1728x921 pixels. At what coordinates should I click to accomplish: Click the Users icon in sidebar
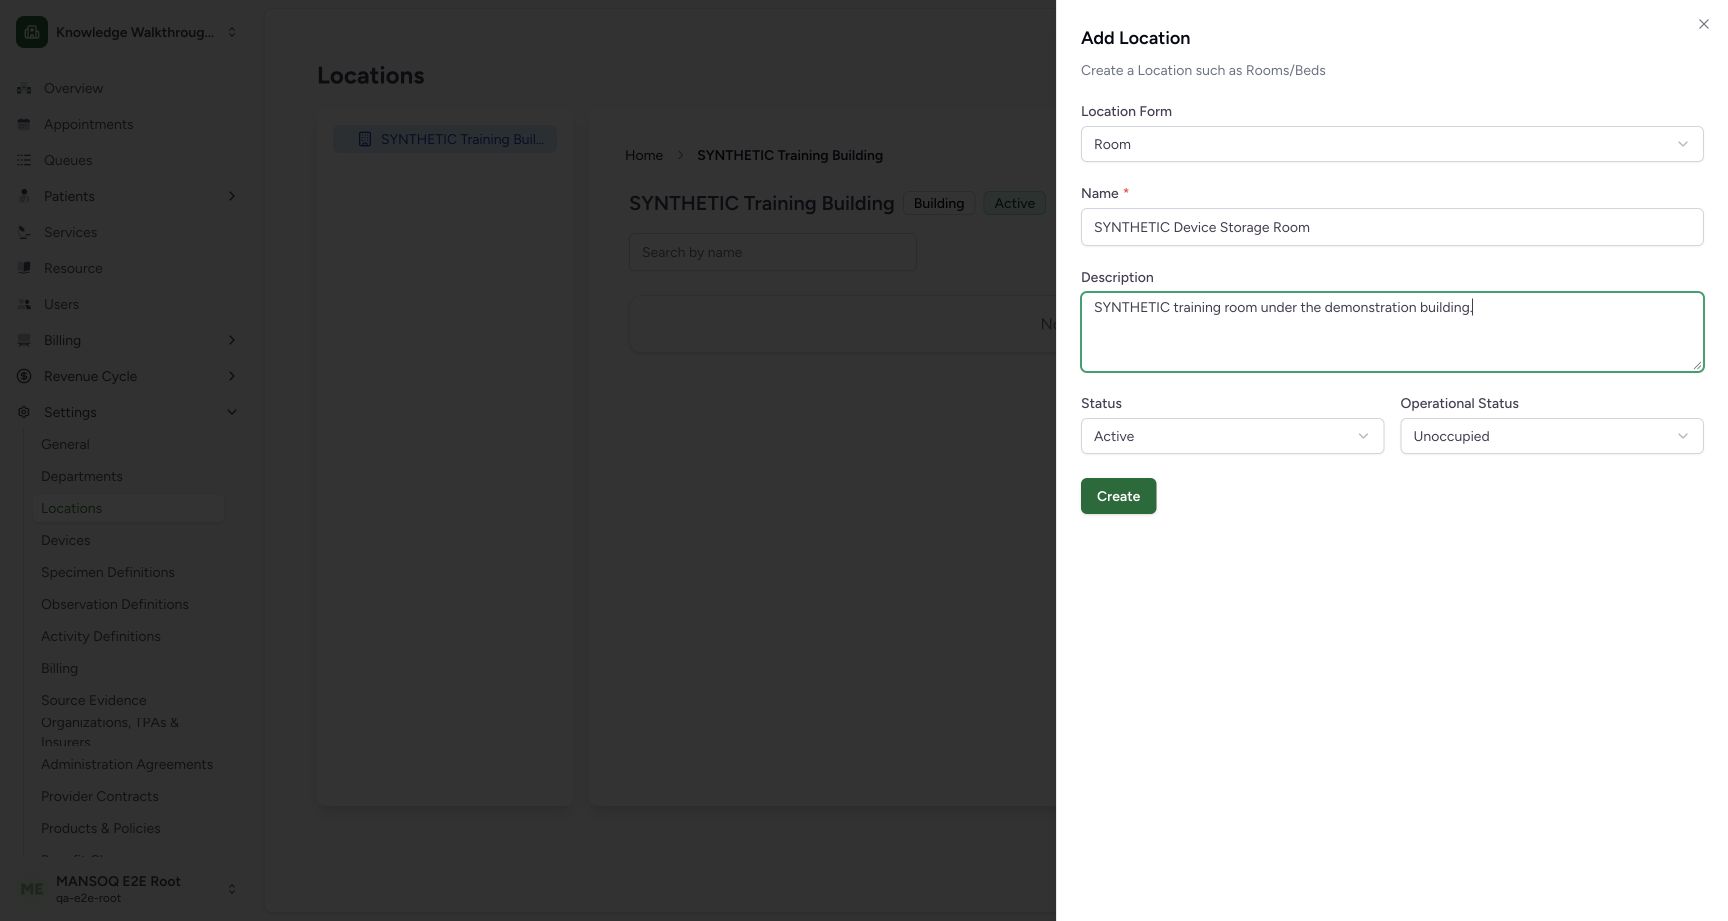(x=24, y=304)
